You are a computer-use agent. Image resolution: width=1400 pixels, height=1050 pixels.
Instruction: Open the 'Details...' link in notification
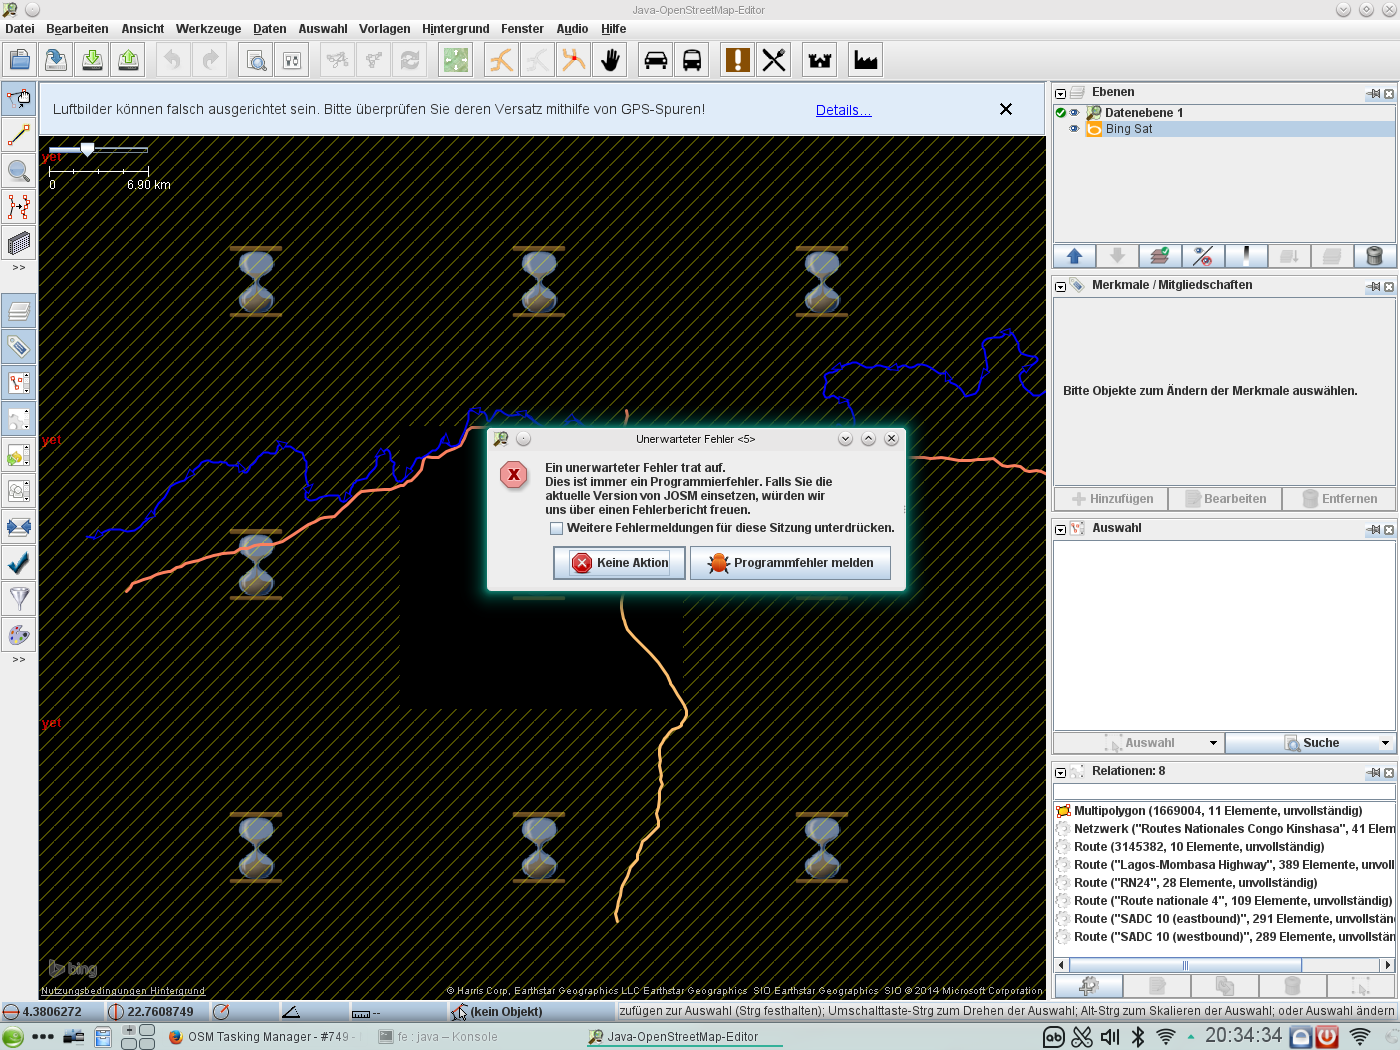point(843,110)
